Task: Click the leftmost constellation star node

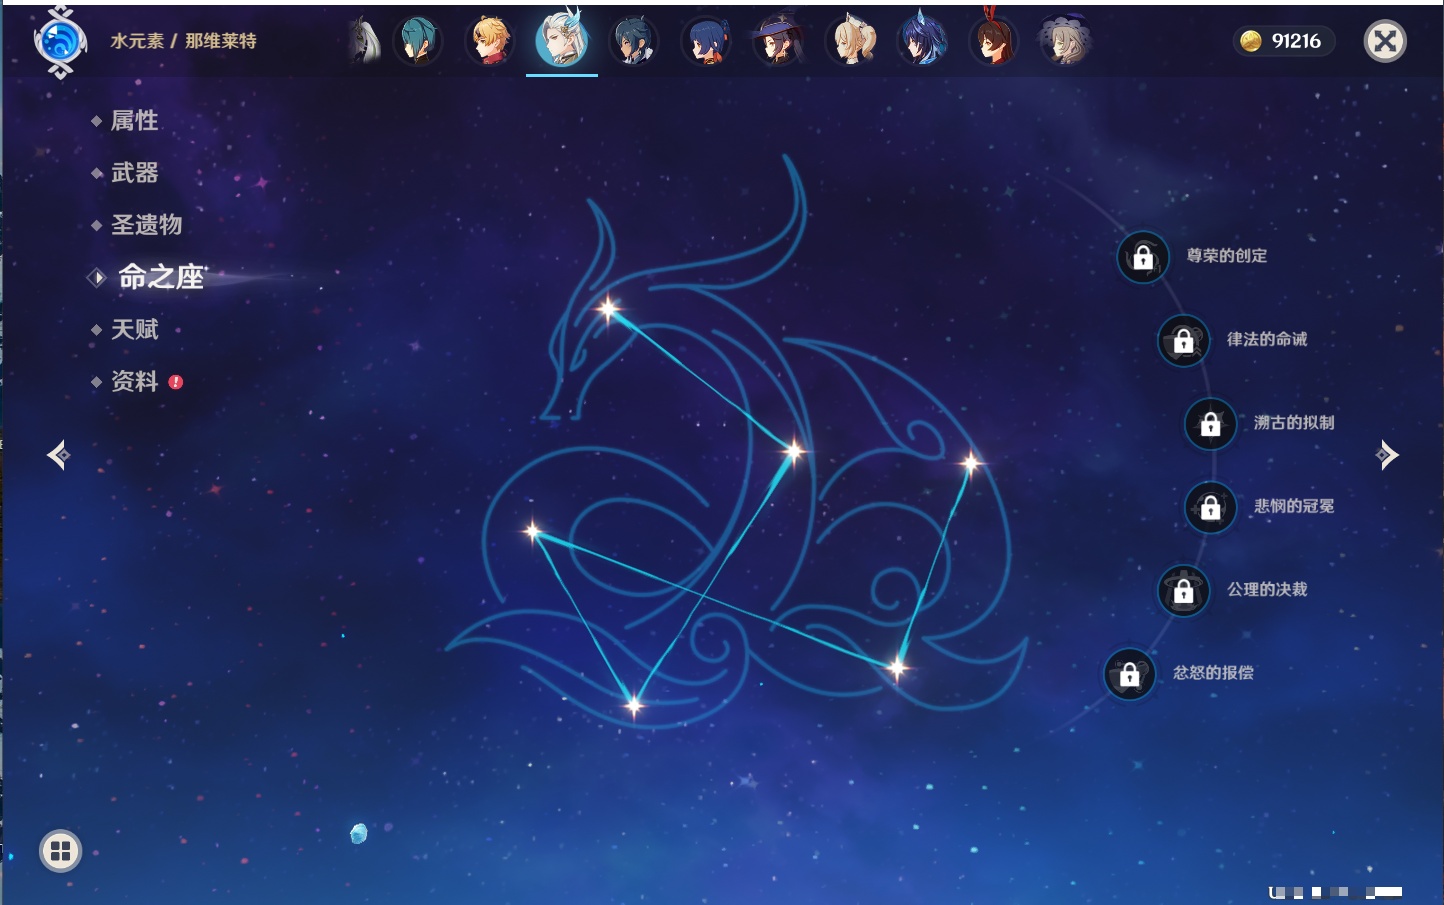Action: pyautogui.click(x=532, y=531)
